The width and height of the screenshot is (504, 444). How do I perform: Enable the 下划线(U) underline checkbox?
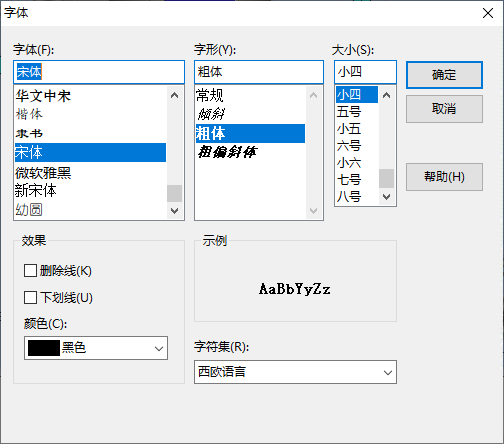pyautogui.click(x=30, y=297)
